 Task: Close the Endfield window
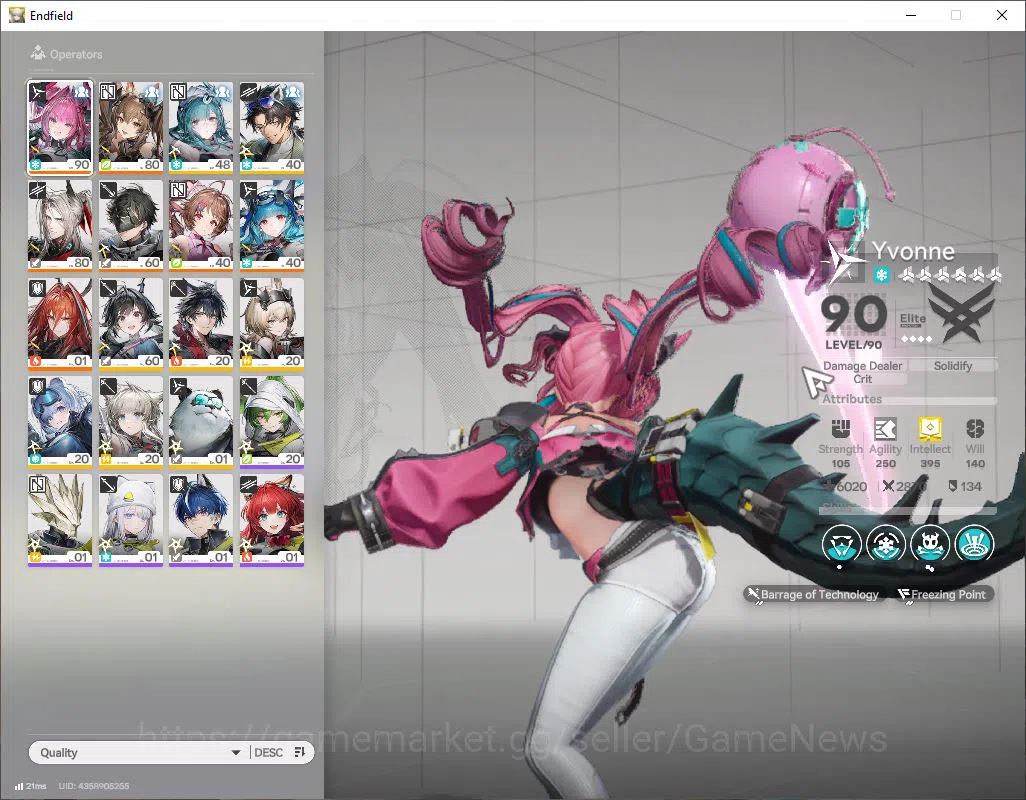point(1001,15)
